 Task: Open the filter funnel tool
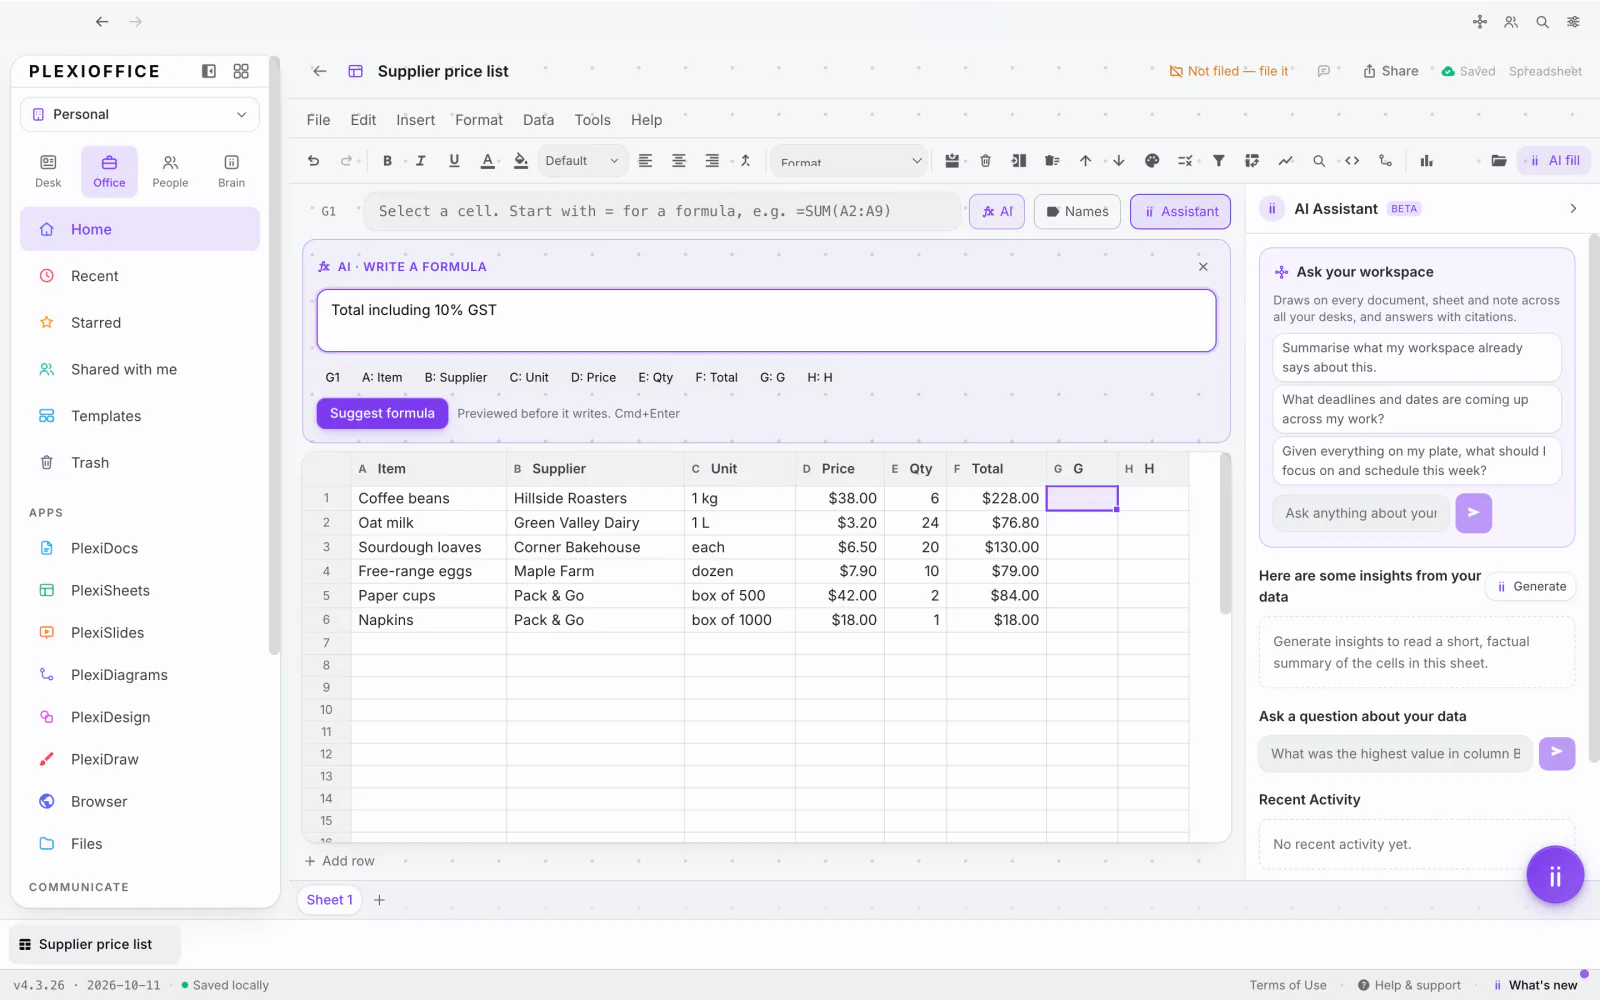(x=1219, y=161)
